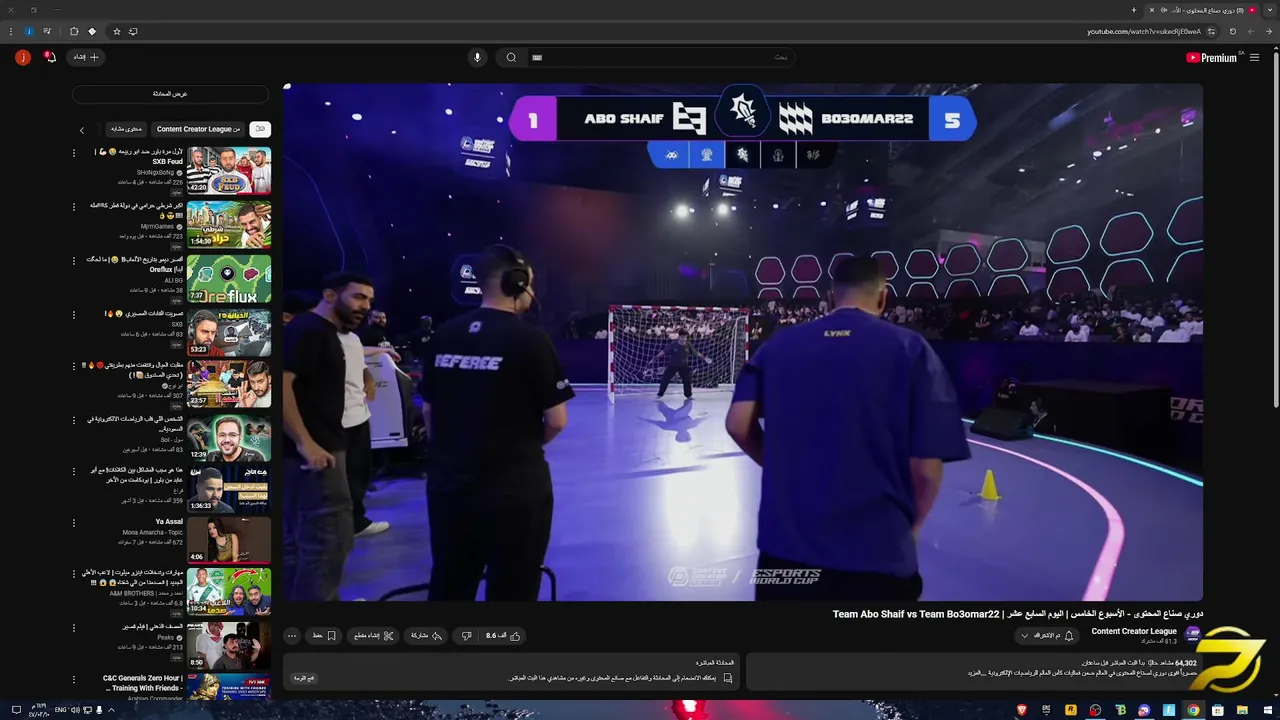The width and height of the screenshot is (1280, 720).
Task: Open the Brave browser taskbar icon
Action: tap(1022, 710)
